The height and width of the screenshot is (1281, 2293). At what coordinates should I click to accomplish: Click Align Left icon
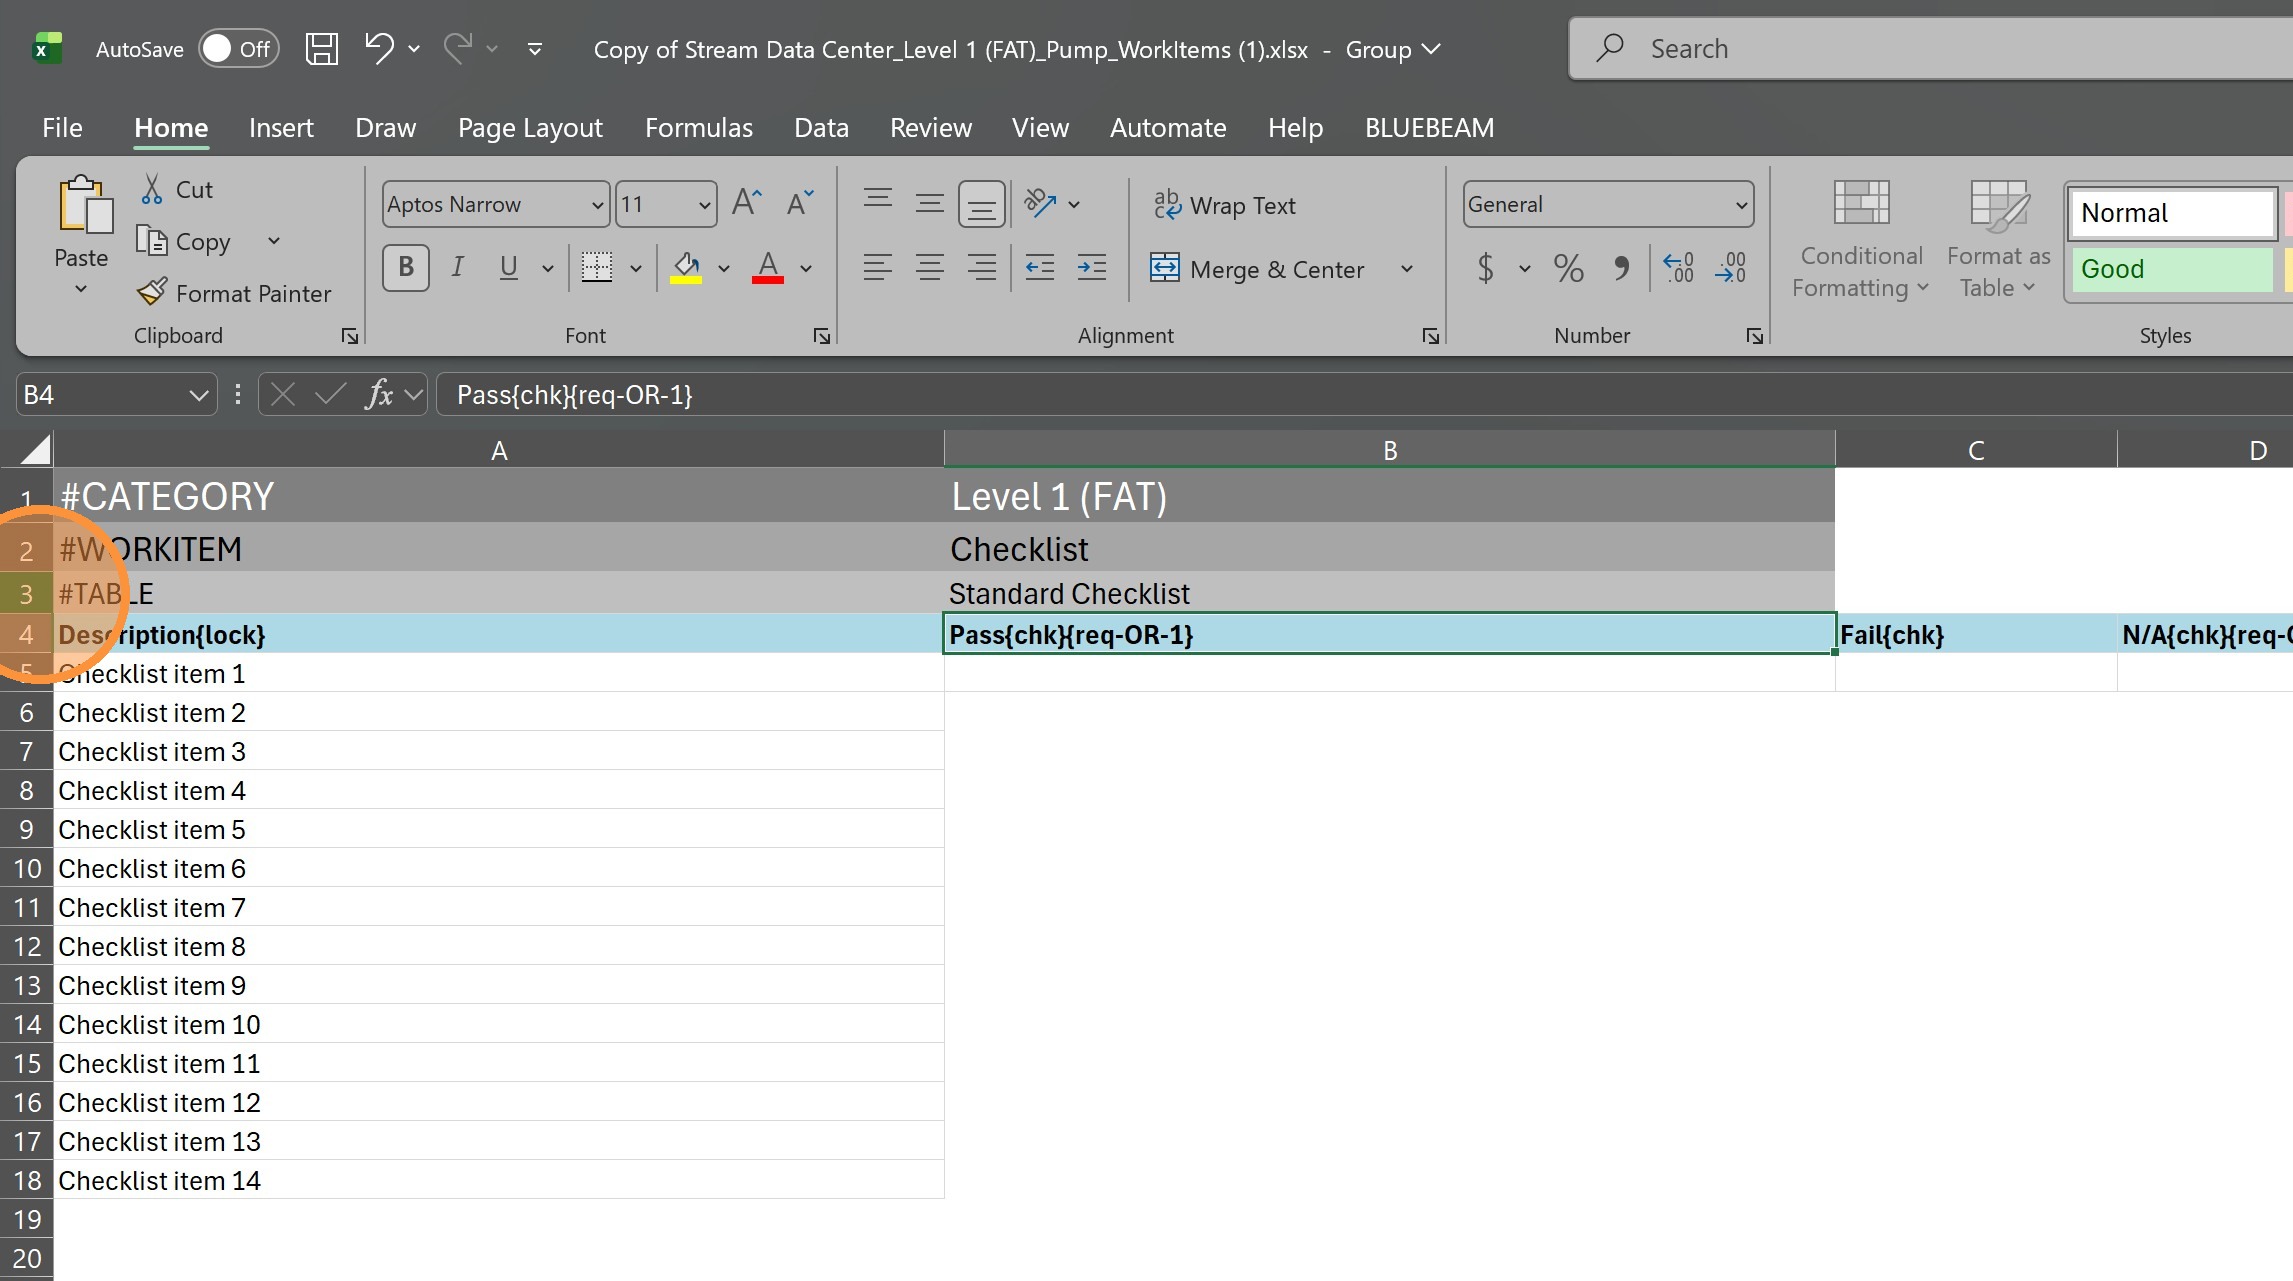[x=878, y=267]
